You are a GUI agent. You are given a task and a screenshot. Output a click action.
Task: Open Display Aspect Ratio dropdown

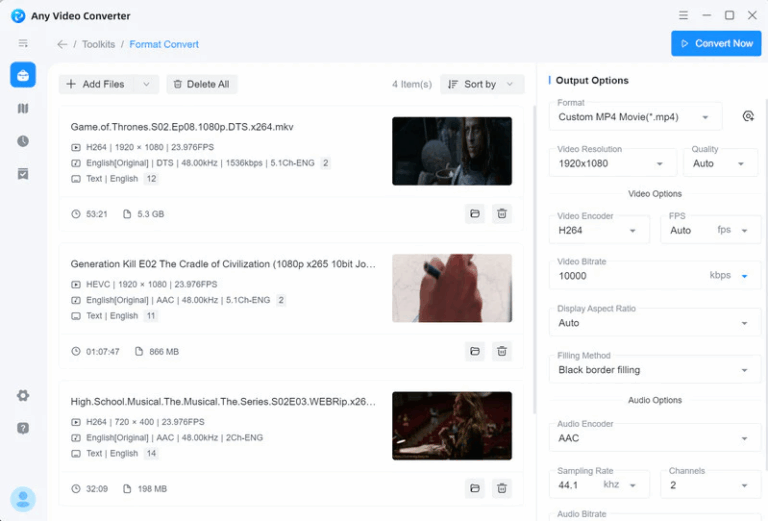click(x=655, y=323)
